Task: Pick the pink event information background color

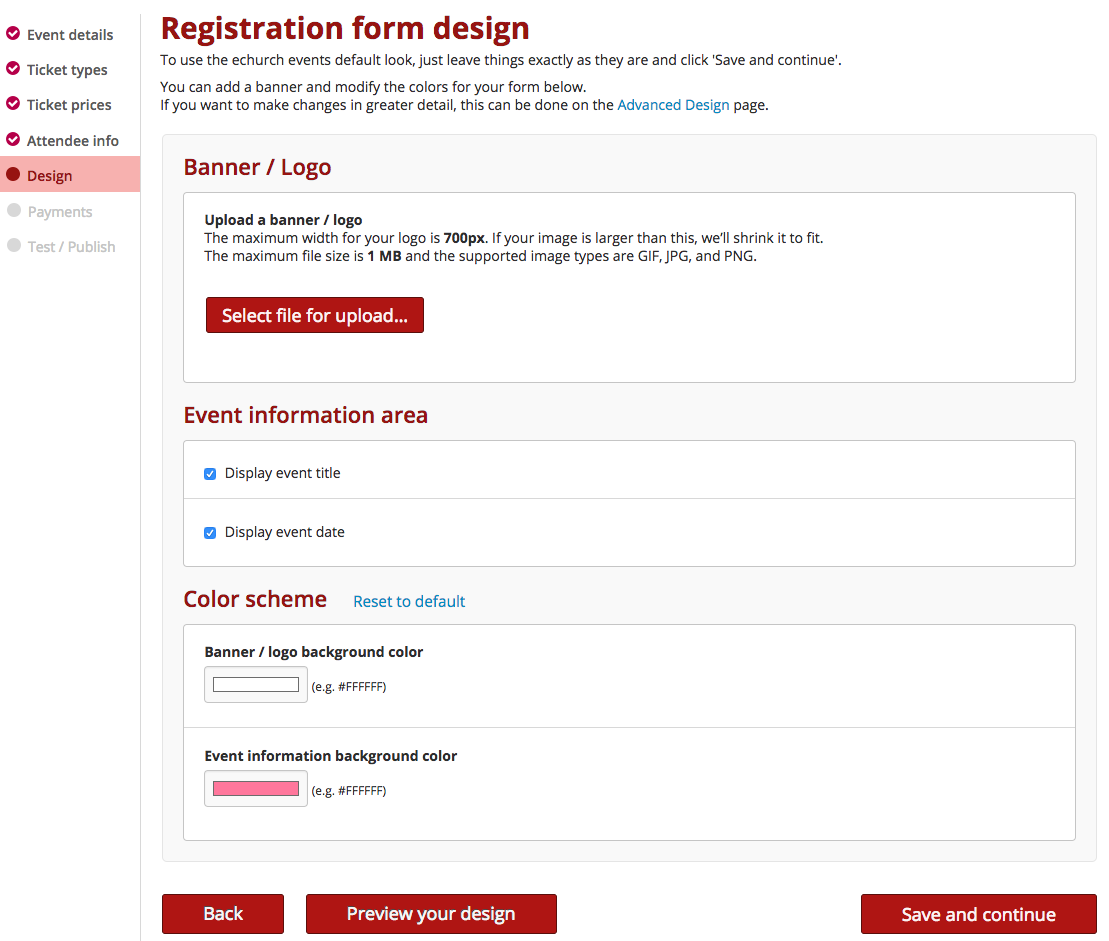Action: coord(256,789)
